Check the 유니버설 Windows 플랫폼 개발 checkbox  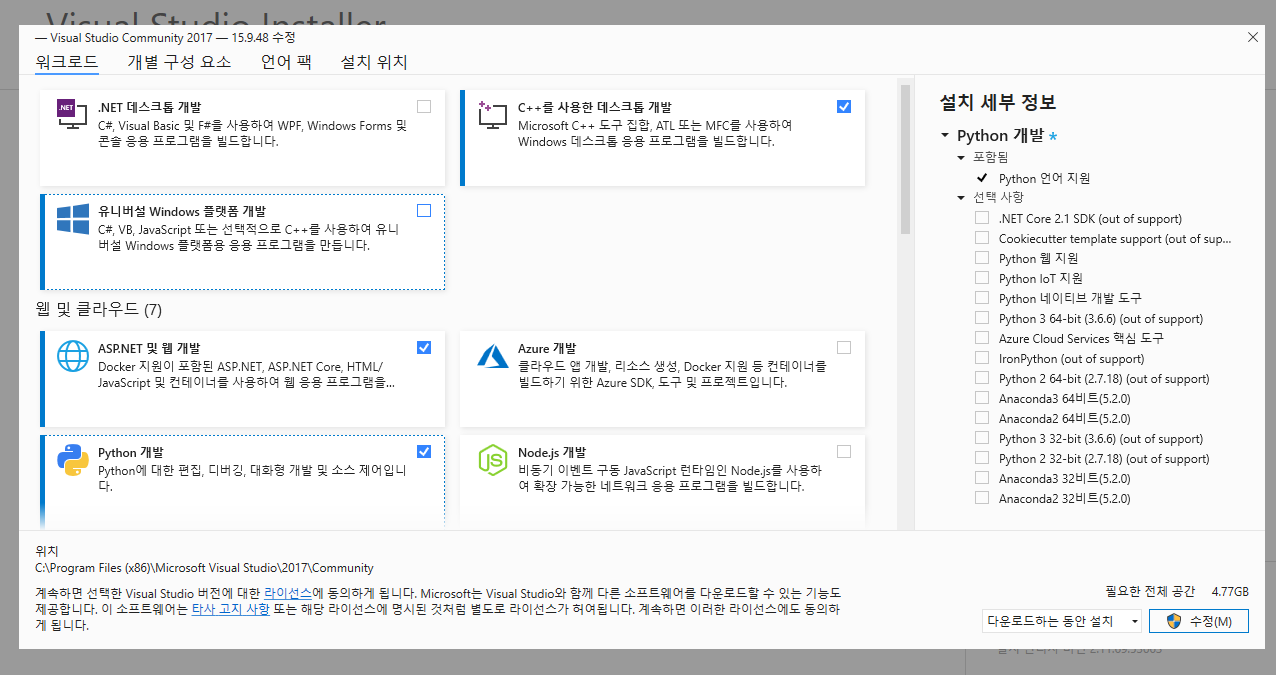click(x=424, y=210)
